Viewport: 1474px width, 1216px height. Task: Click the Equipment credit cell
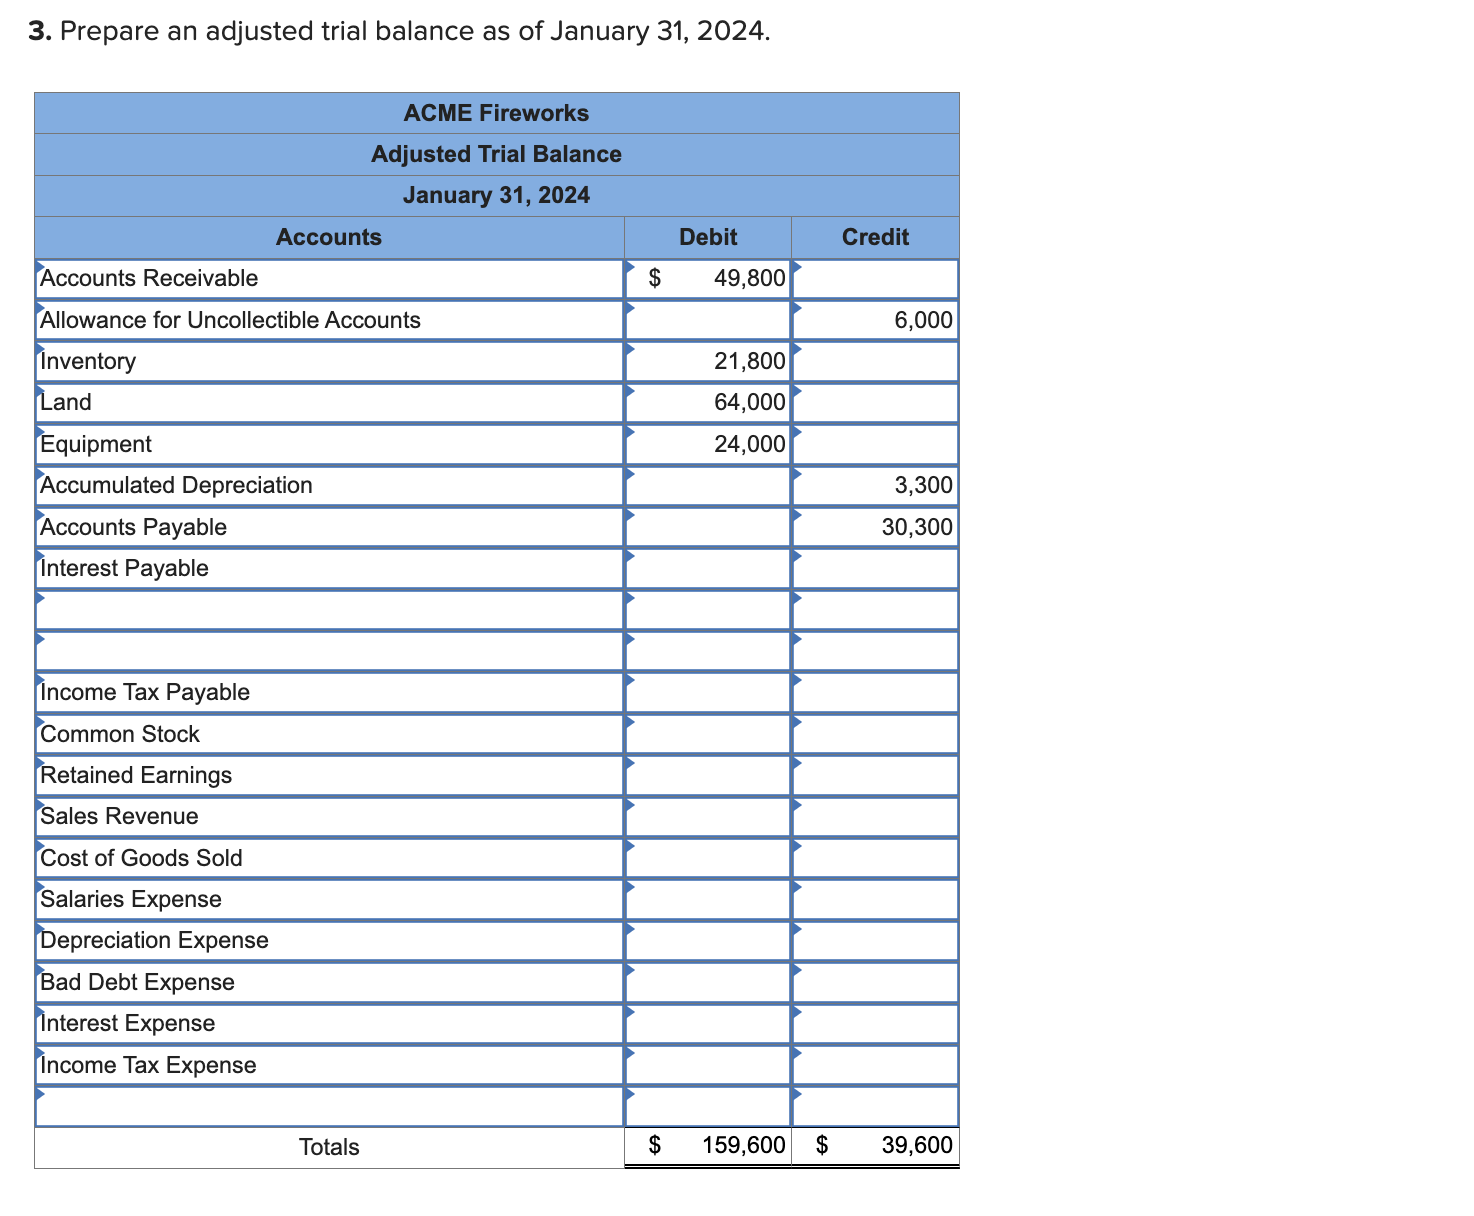coord(875,444)
